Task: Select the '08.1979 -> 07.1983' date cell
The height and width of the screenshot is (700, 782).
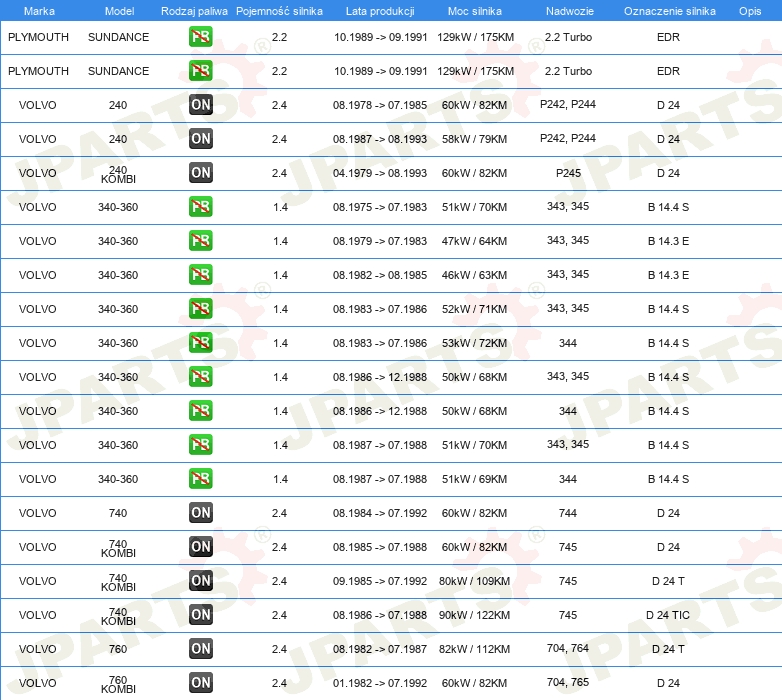Action: coord(380,241)
